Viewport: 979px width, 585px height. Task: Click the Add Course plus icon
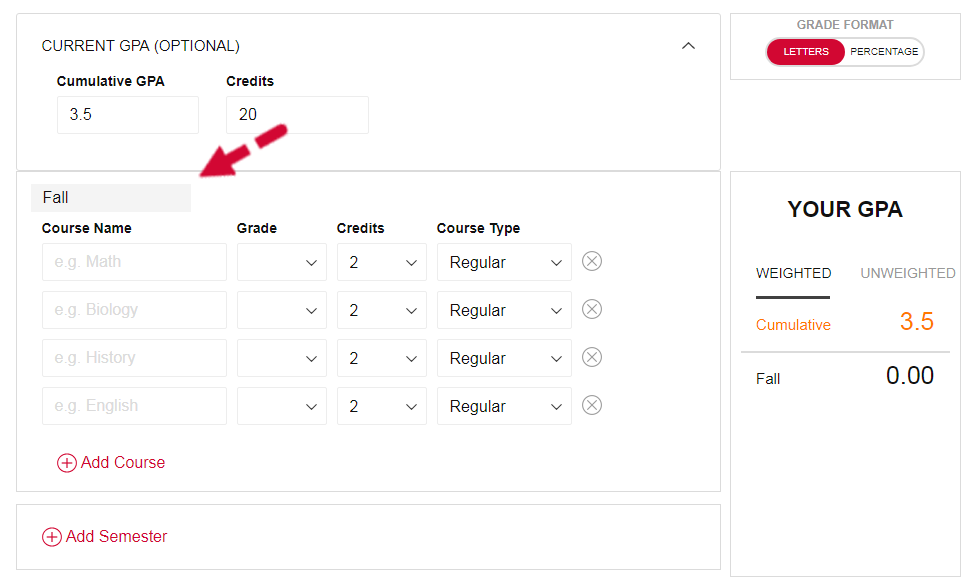(67, 463)
